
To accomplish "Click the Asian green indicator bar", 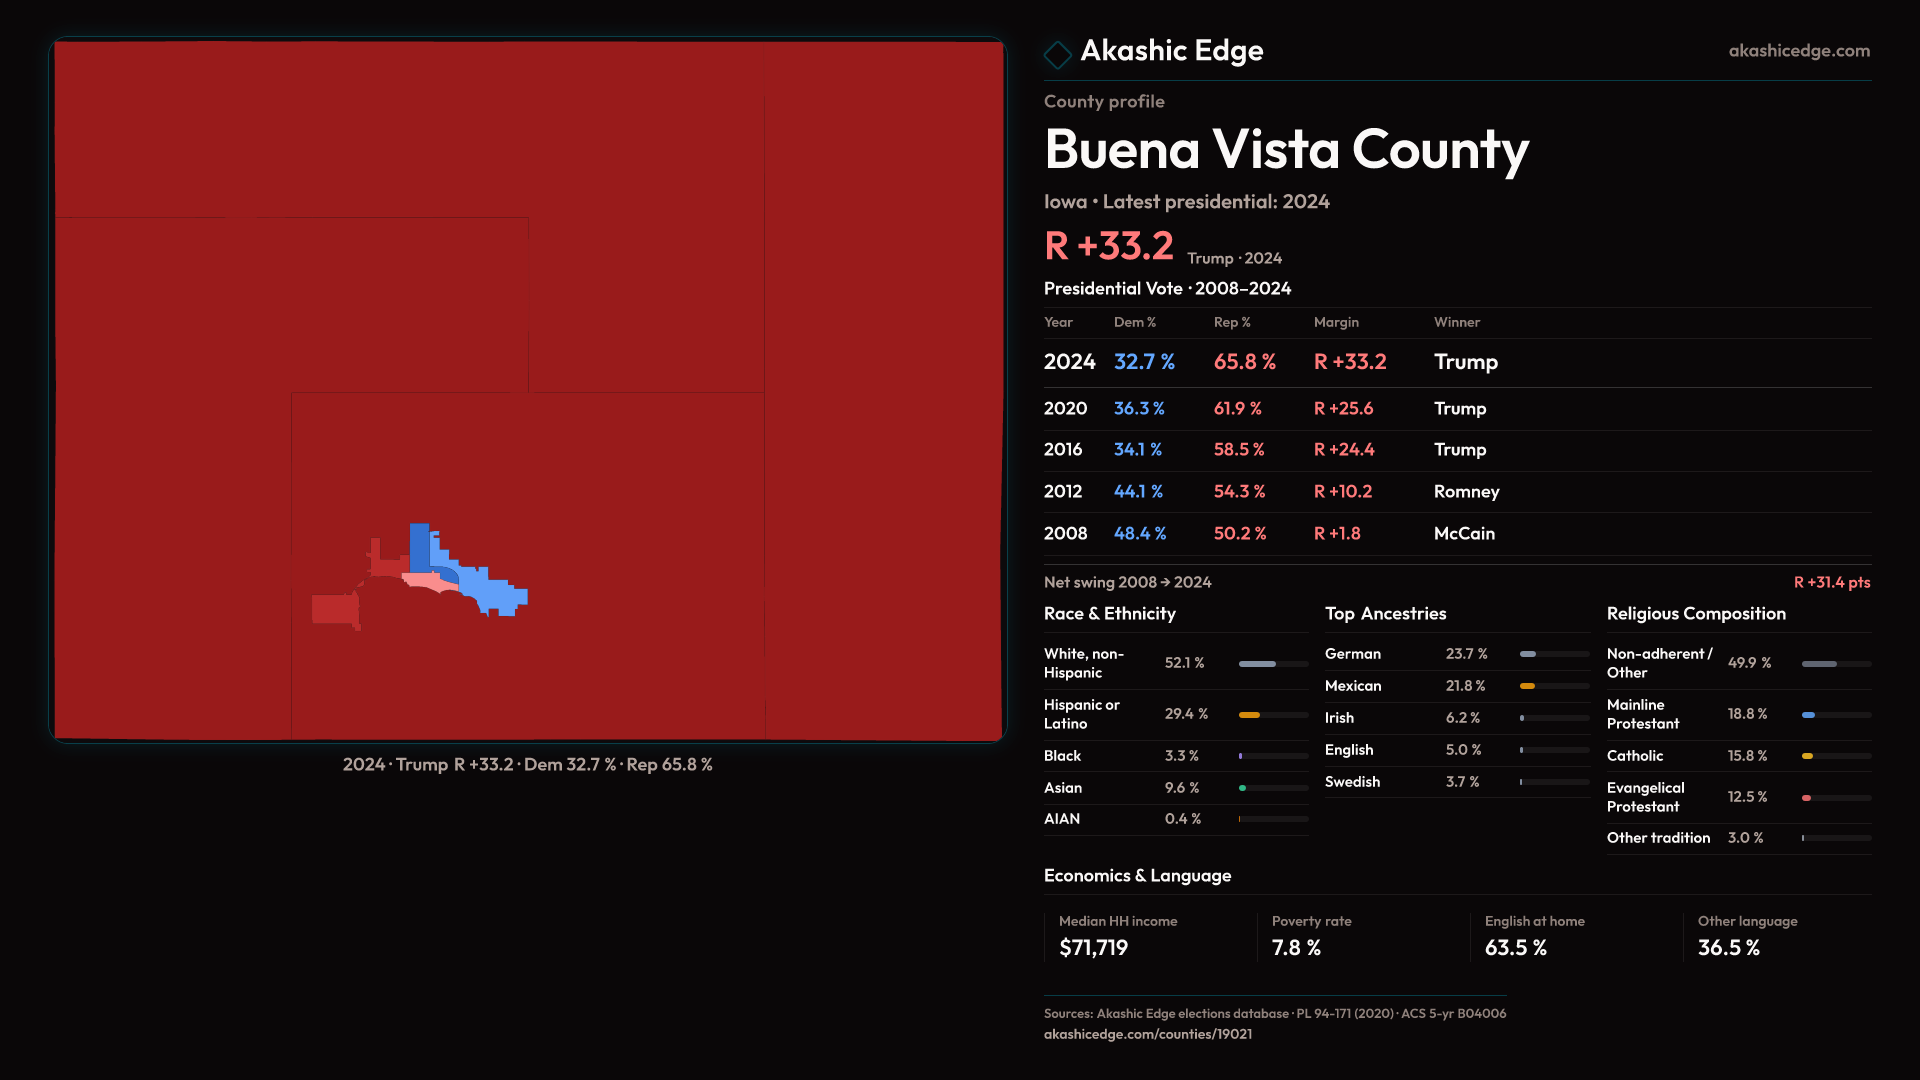I will click(x=1243, y=788).
